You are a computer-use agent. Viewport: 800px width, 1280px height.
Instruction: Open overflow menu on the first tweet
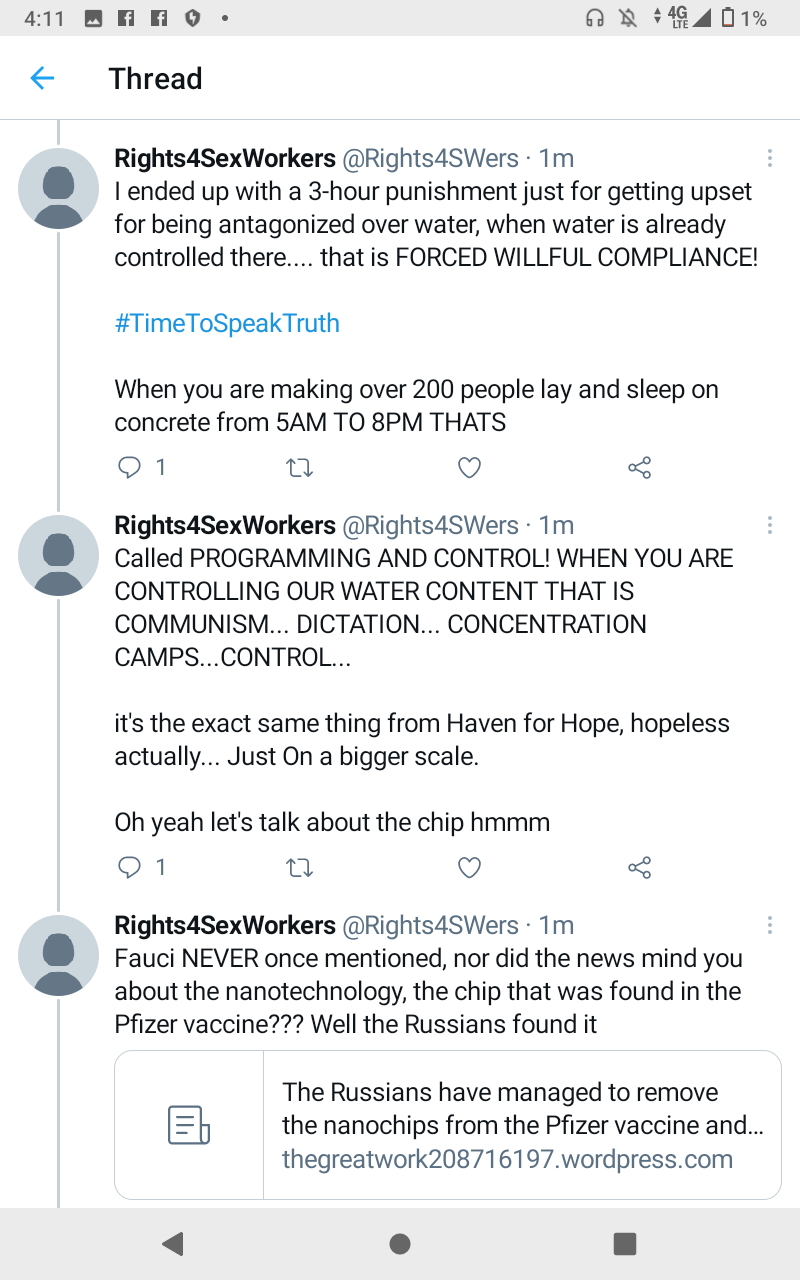pos(769,158)
